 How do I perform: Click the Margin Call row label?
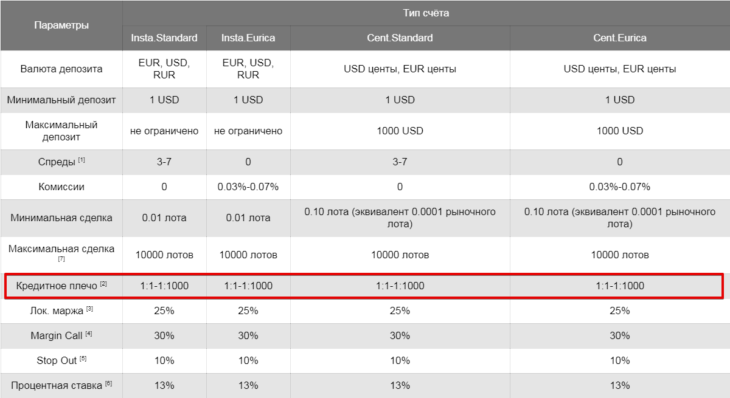(56, 336)
